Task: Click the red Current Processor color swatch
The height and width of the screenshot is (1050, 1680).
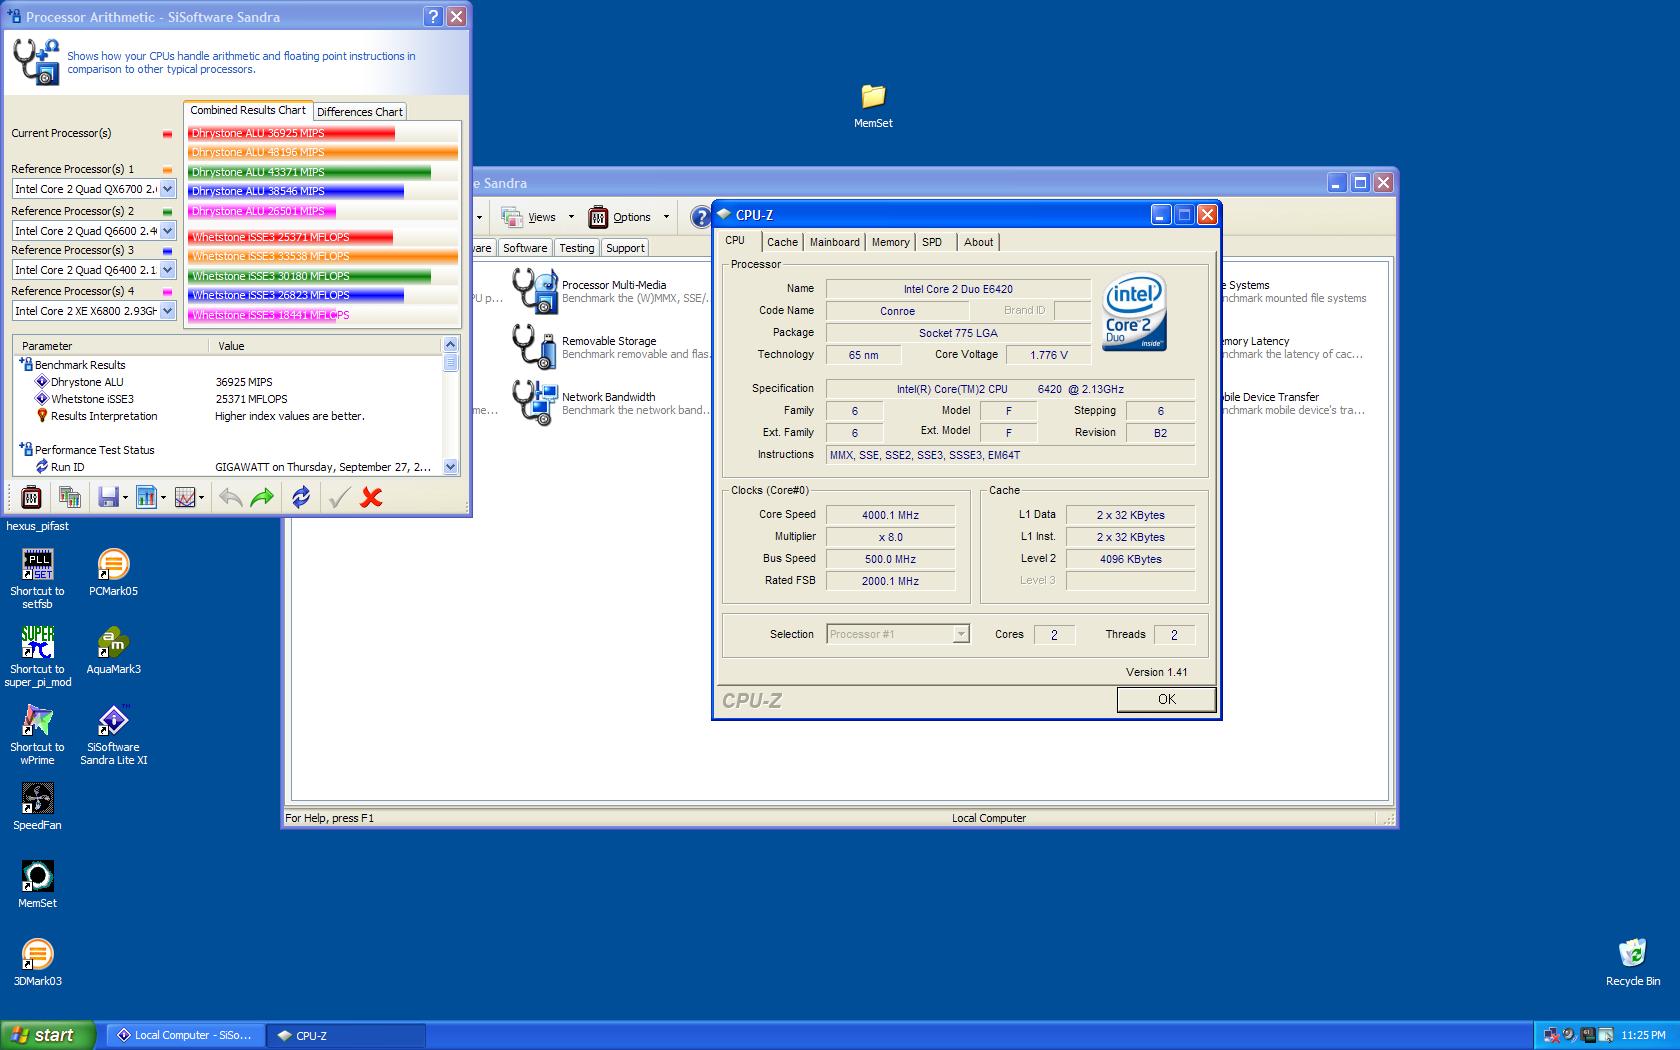Action: tap(167, 133)
